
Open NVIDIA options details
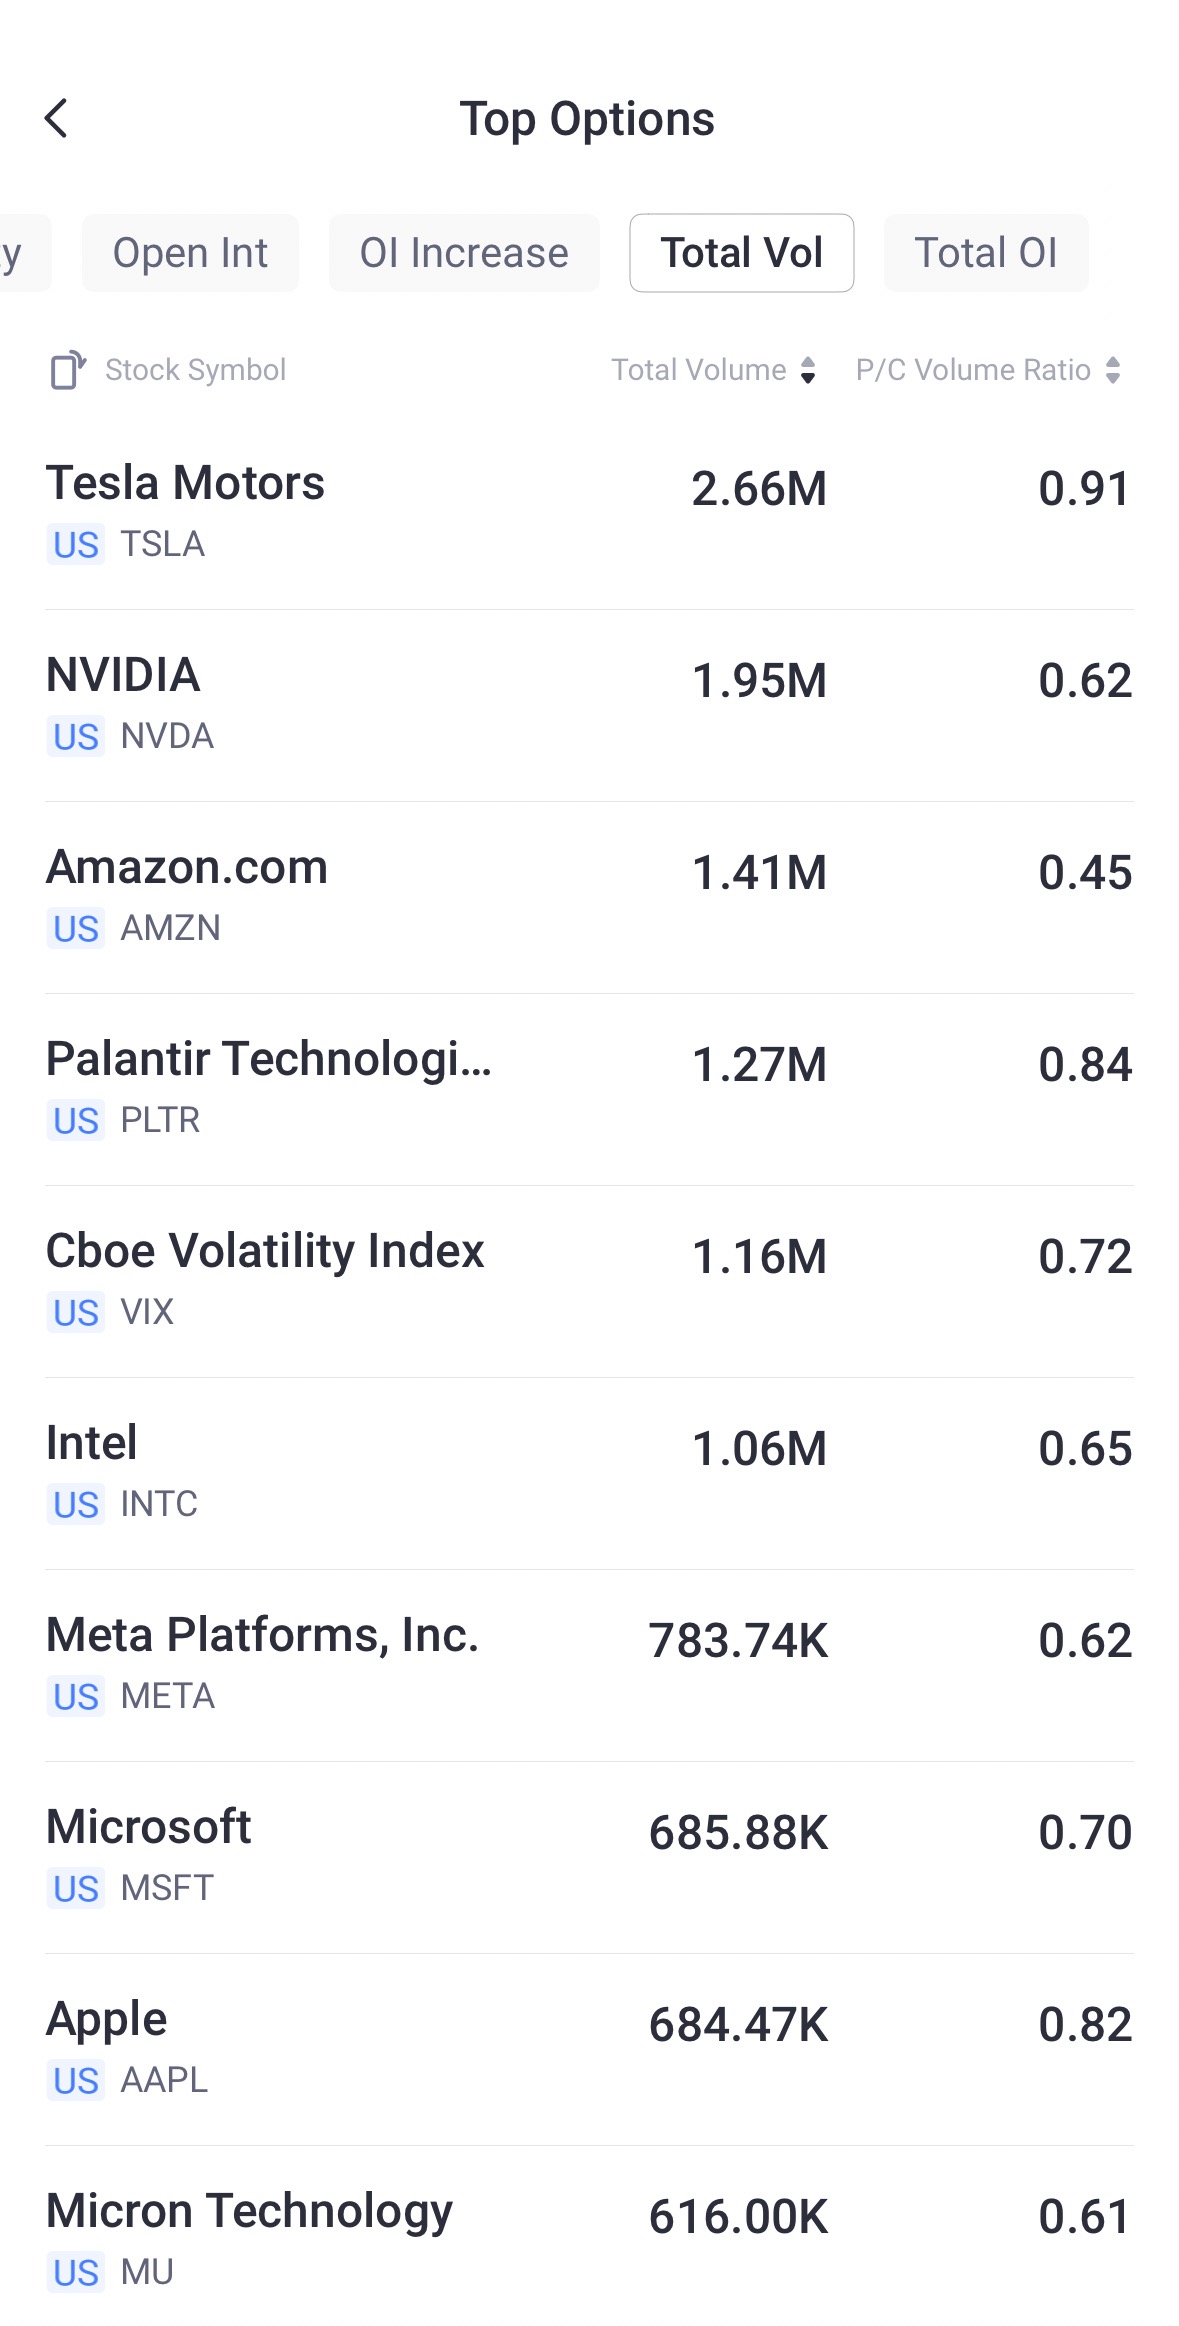(589, 704)
